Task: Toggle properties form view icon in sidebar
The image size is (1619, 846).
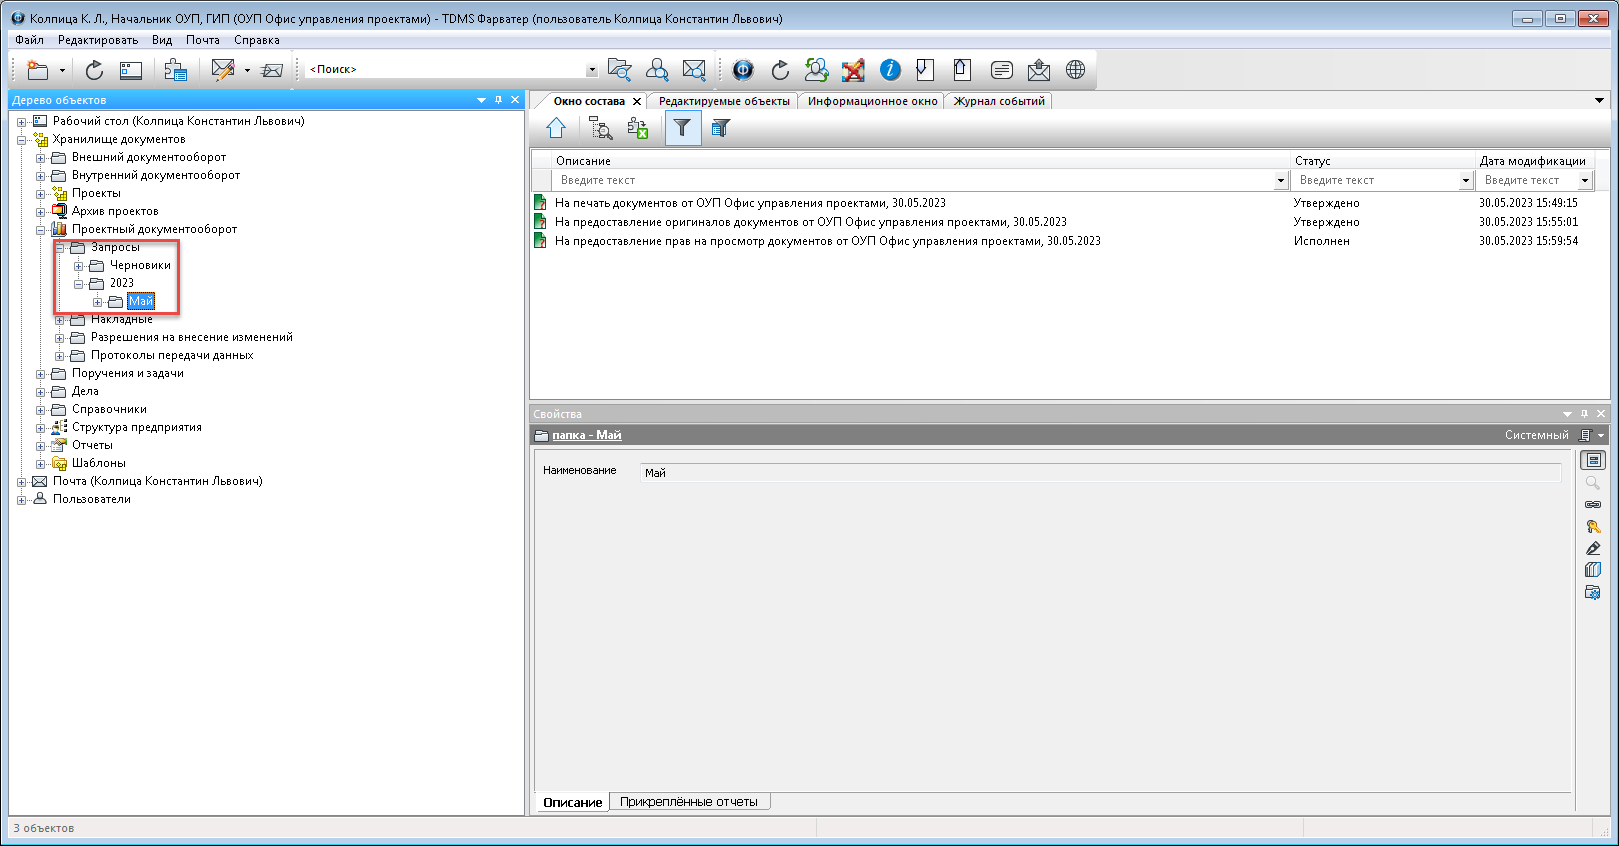Action: [1594, 460]
